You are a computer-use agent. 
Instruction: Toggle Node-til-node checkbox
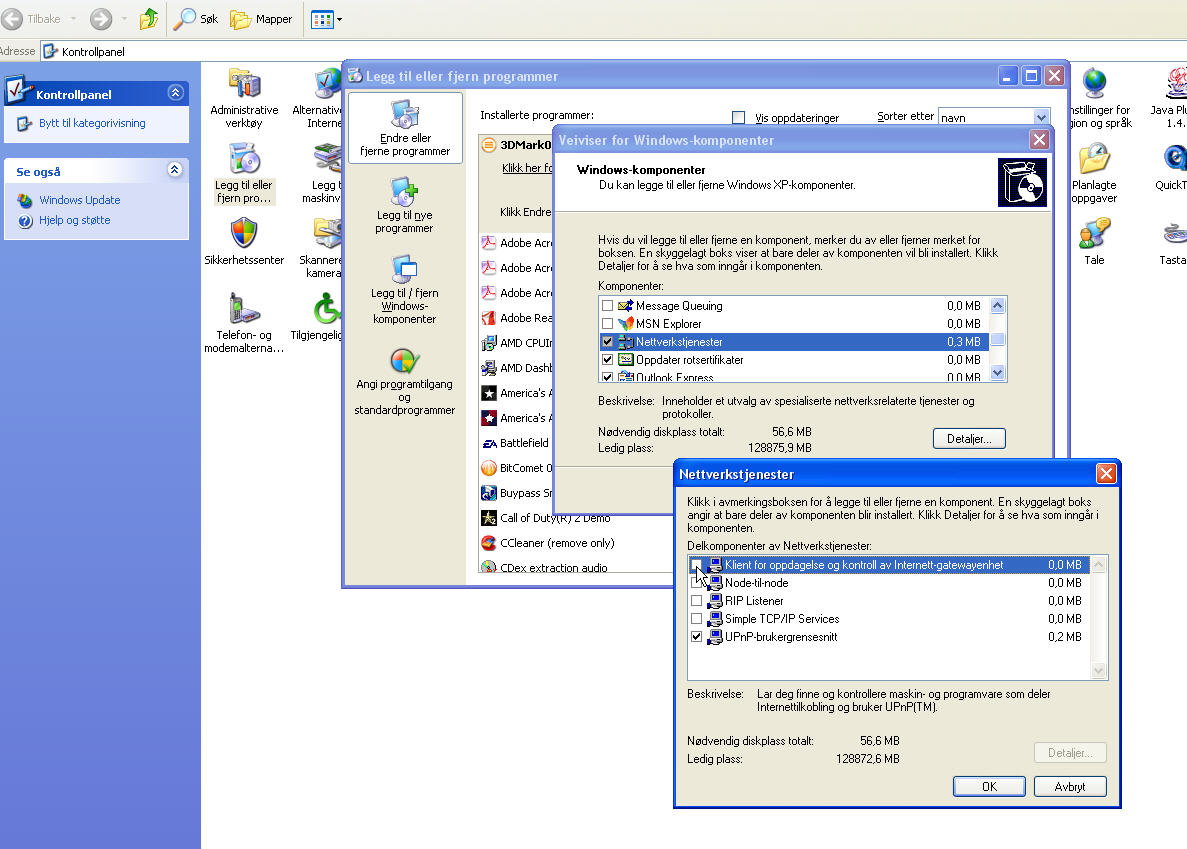click(x=696, y=583)
